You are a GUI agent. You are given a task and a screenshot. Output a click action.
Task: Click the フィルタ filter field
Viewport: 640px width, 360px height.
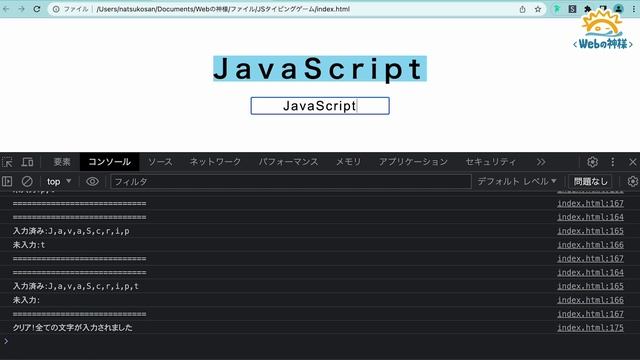point(291,182)
